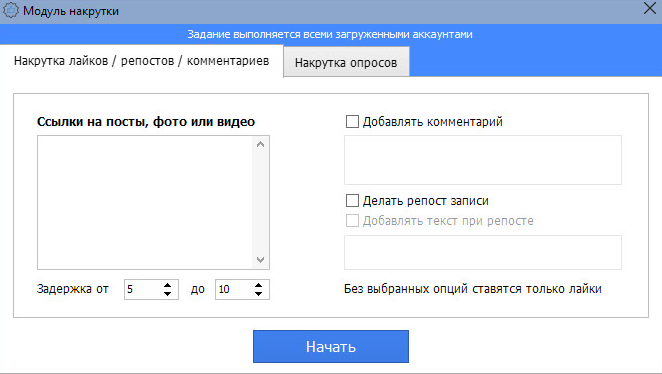Click the app icon in the title bar
The image size is (662, 374).
11,11
